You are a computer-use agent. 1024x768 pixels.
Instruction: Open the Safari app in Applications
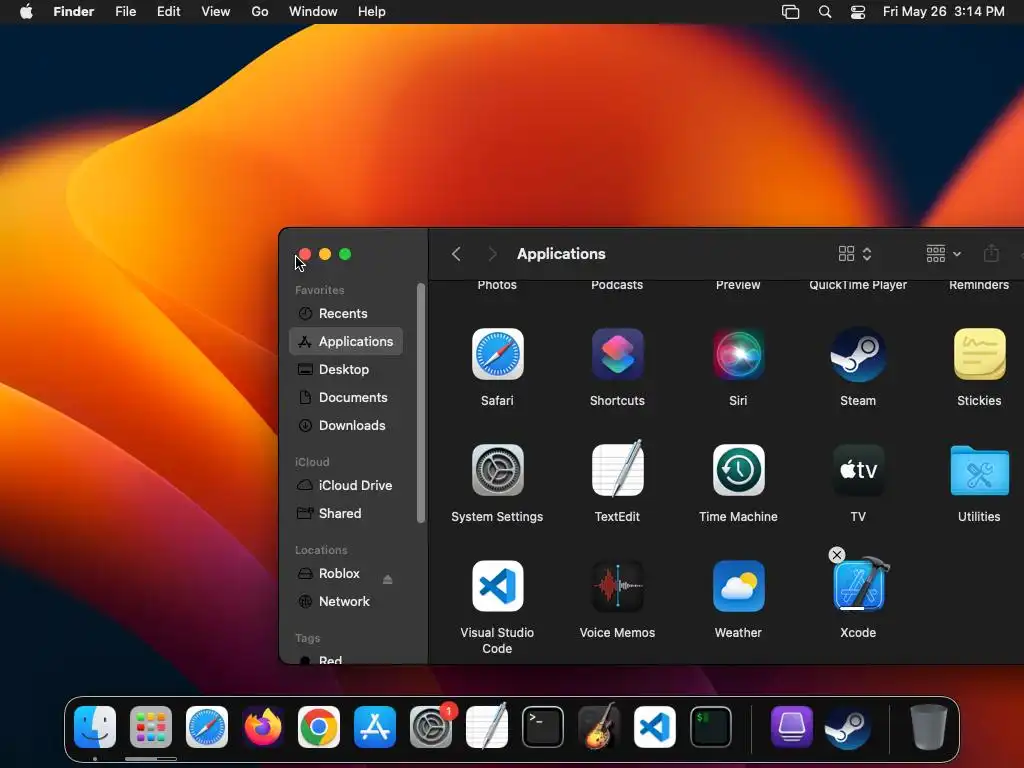click(497, 354)
